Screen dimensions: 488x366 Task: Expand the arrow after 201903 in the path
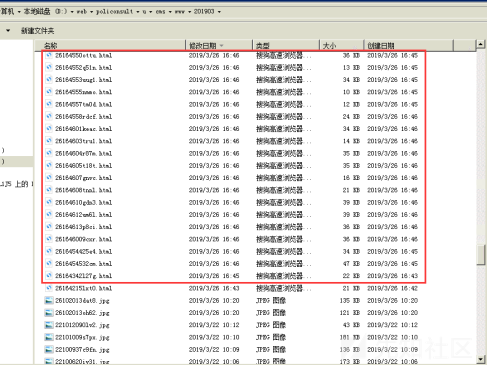219,12
